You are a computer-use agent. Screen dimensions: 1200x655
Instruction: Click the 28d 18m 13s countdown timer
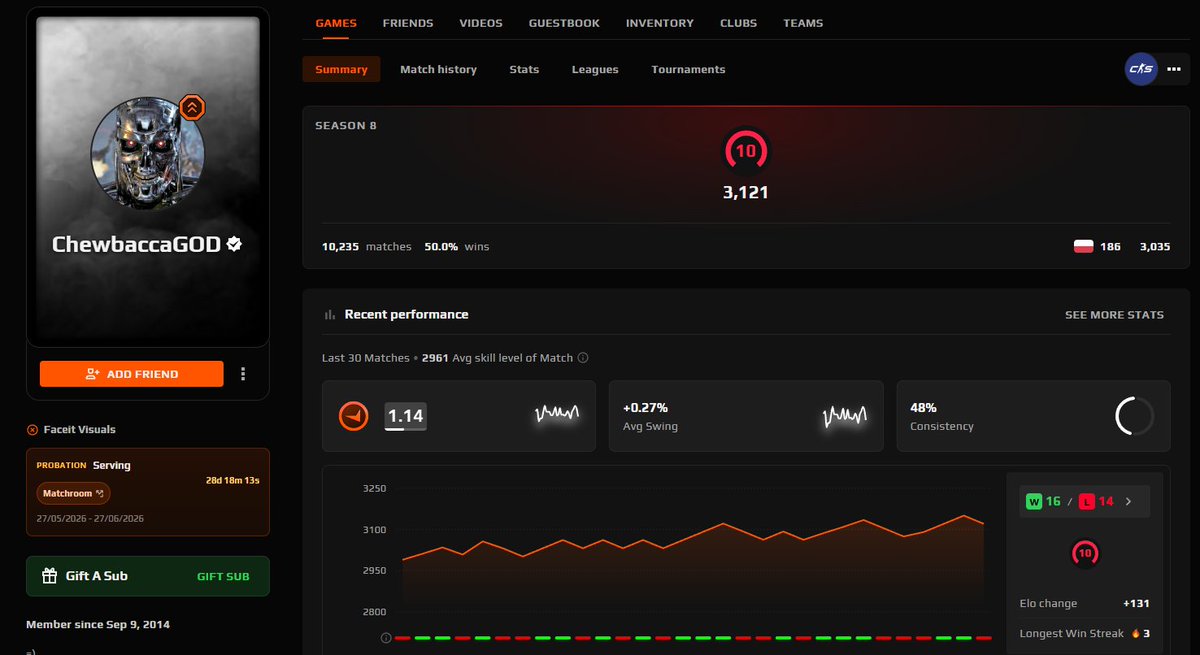231,480
